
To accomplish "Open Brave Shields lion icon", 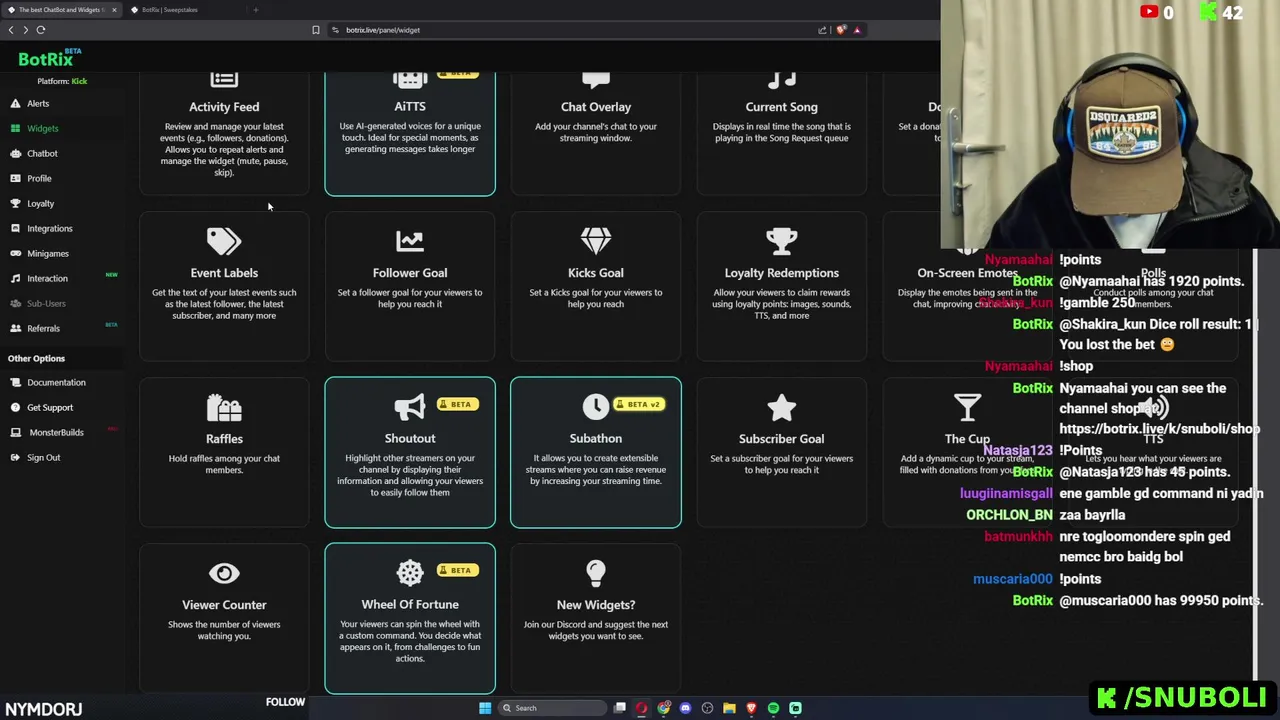I will pyautogui.click(x=841, y=30).
